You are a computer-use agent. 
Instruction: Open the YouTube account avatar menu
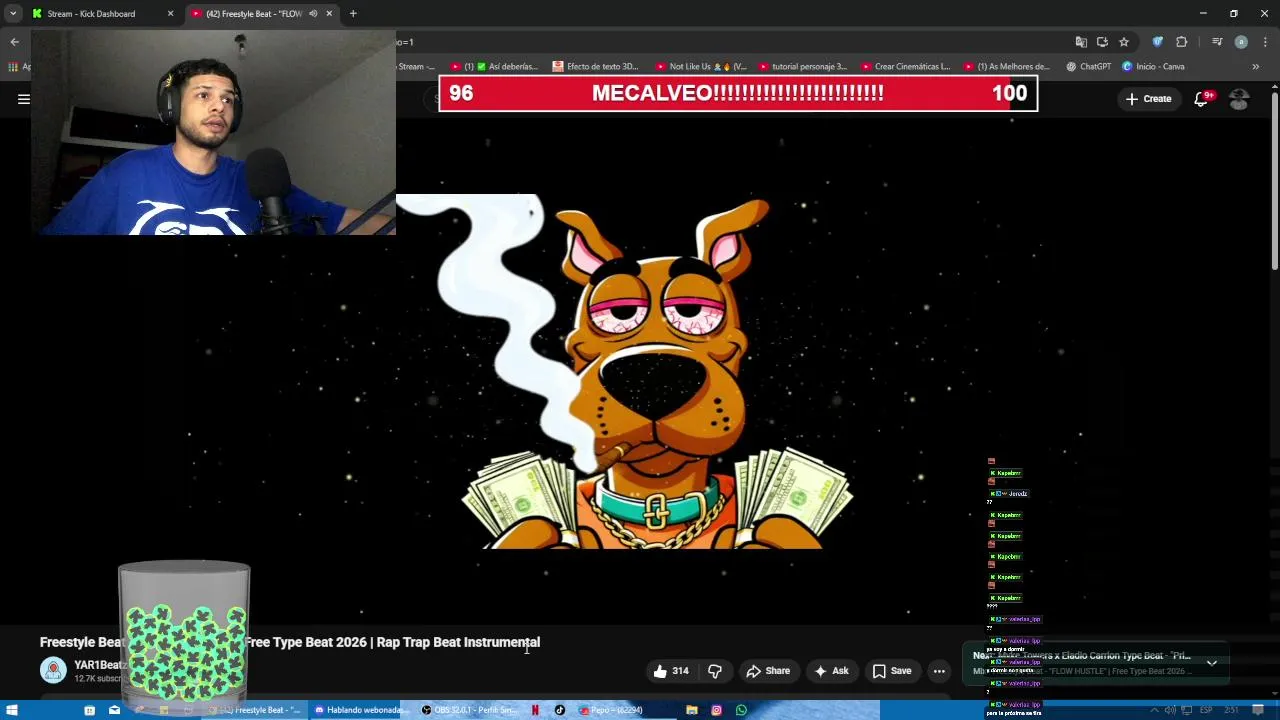click(x=1239, y=99)
